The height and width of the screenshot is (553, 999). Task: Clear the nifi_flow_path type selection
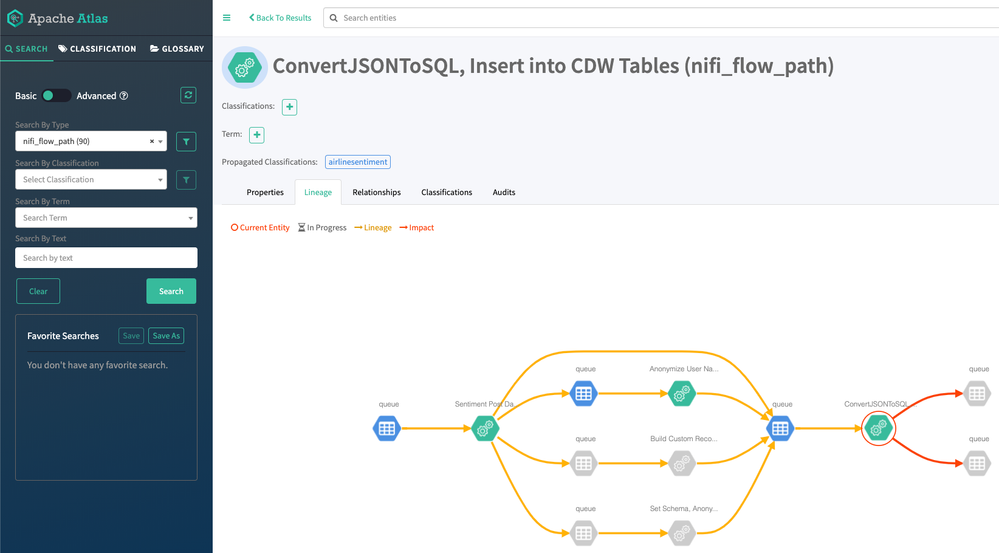click(x=152, y=141)
